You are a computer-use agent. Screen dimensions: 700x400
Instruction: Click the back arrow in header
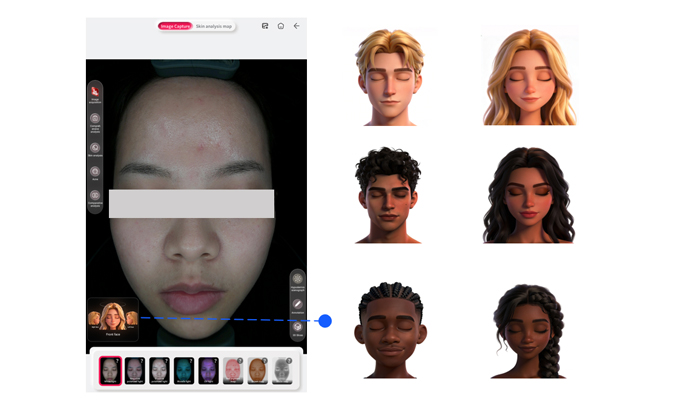296,26
